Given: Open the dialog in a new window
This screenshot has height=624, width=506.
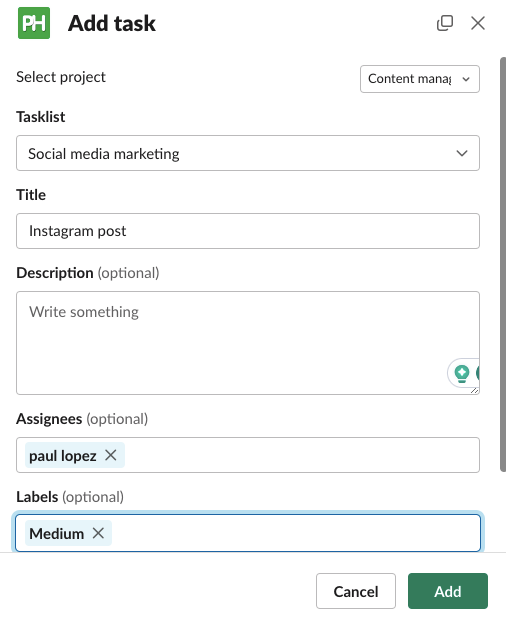Looking at the screenshot, I should [445, 23].
